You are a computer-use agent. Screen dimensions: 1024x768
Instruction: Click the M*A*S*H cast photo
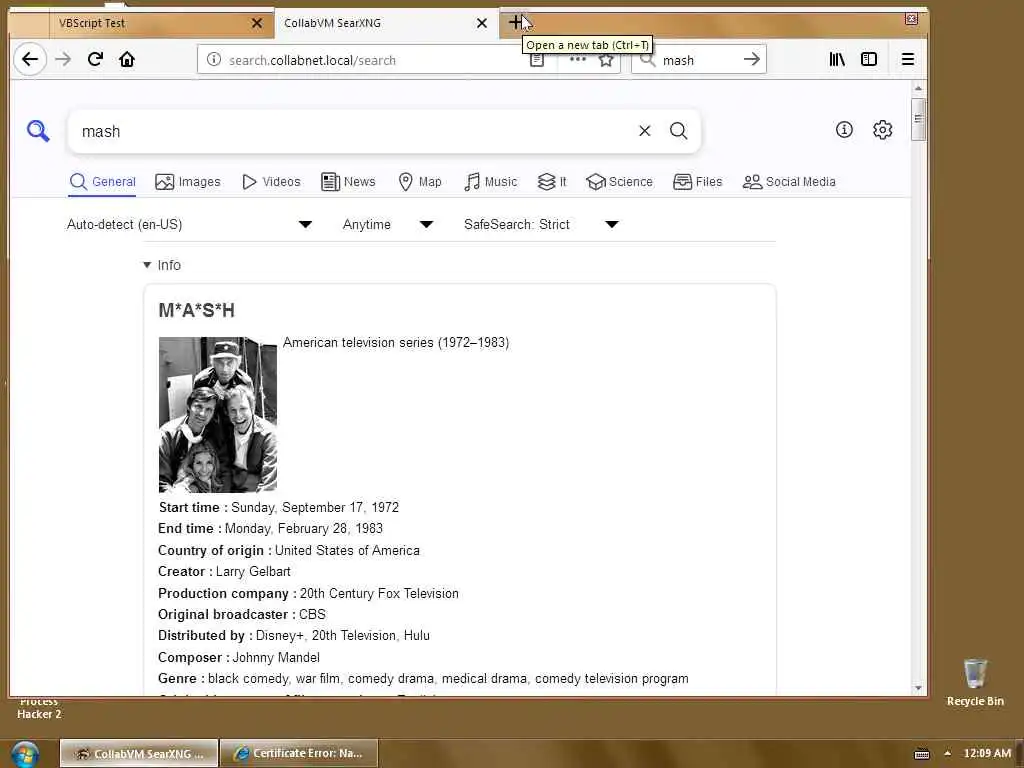(x=217, y=415)
